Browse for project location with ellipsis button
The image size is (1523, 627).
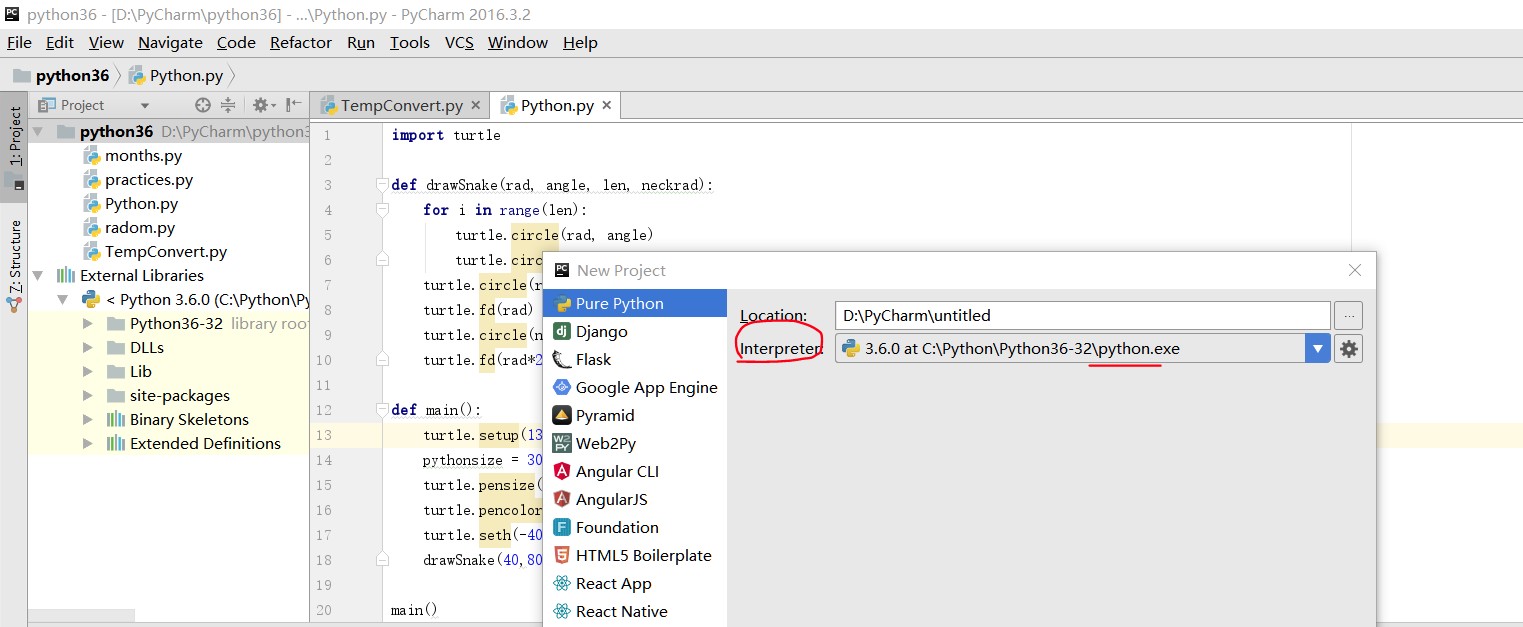click(x=1348, y=315)
